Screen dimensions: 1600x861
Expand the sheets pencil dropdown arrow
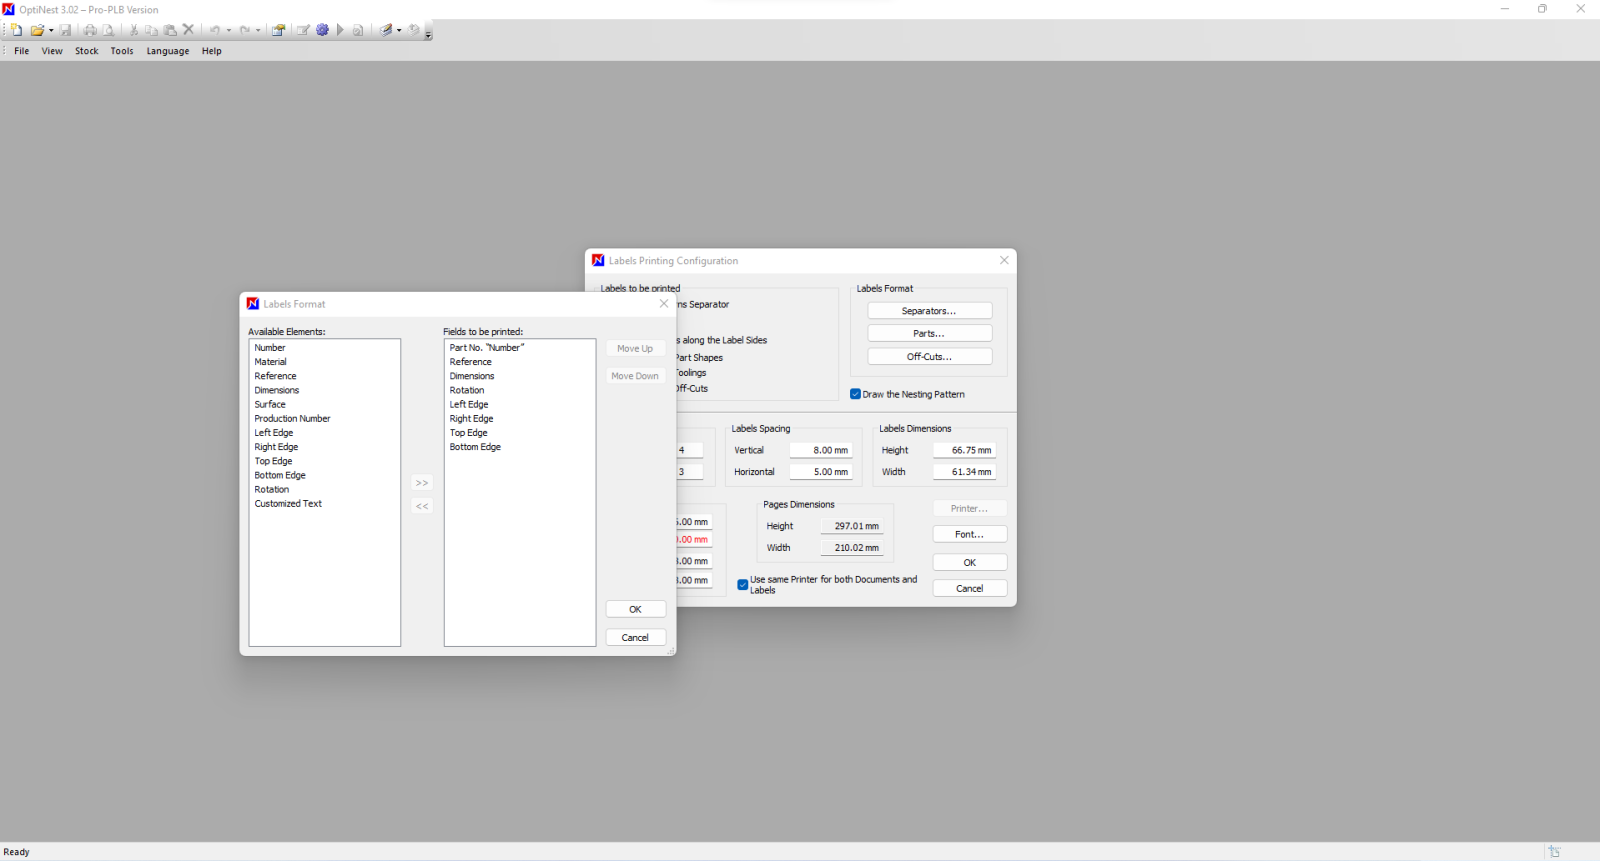pos(399,30)
